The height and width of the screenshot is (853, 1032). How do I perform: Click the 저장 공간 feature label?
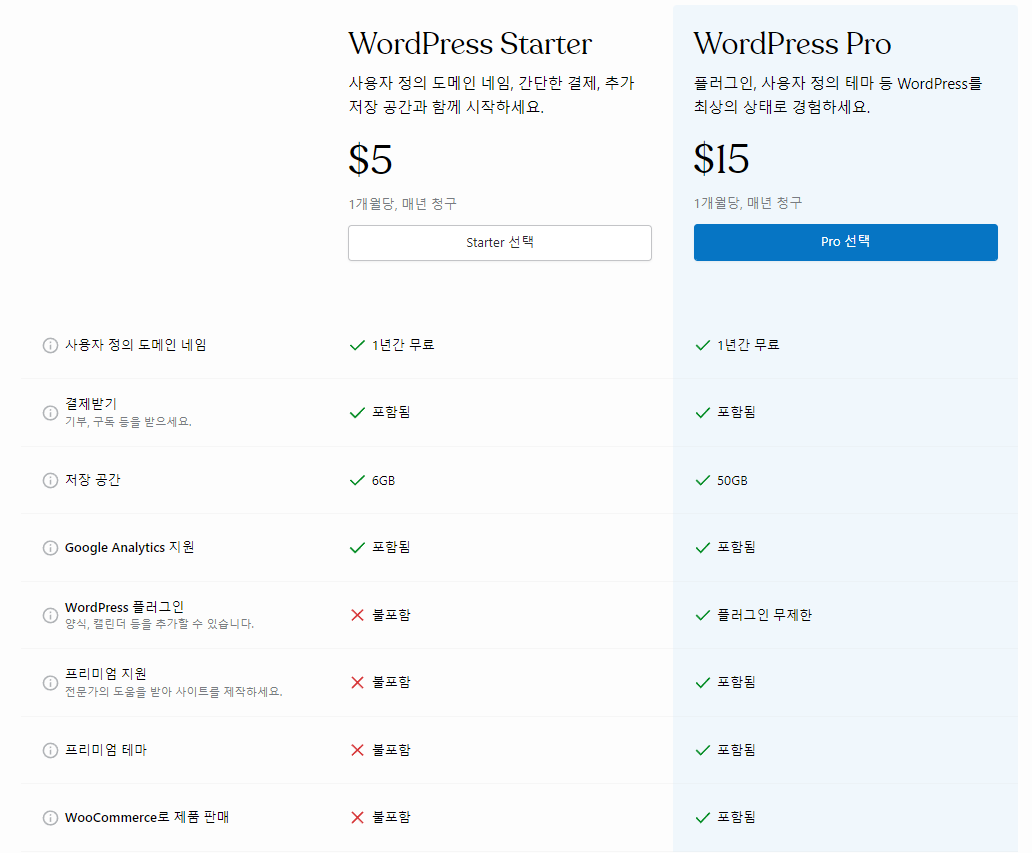click(93, 480)
